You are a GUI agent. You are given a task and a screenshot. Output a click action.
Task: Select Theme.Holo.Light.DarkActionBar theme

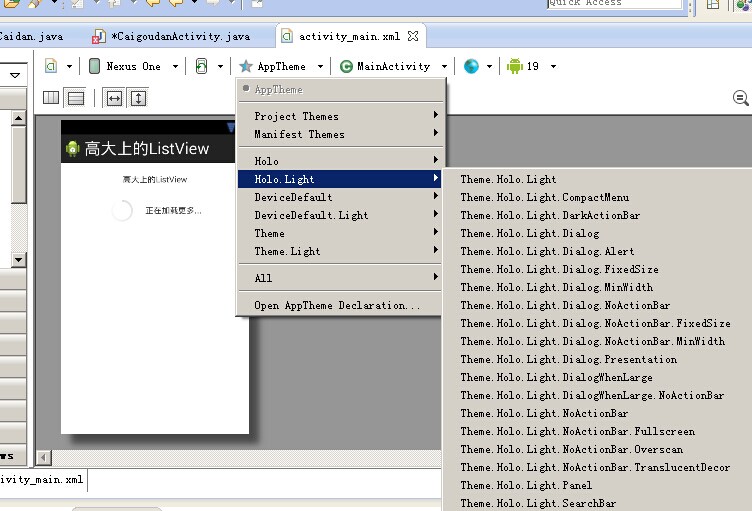(550, 215)
